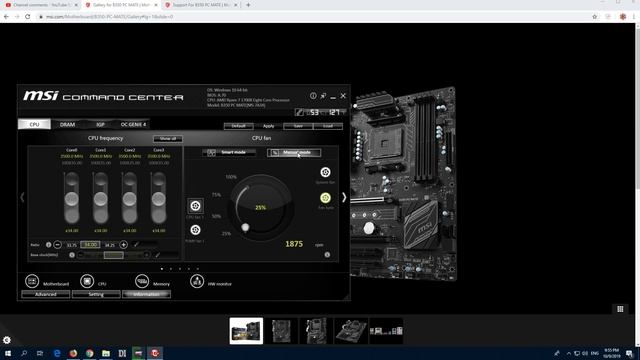The width and height of the screenshot is (640, 360).
Task: Reload the page in the browser
Action: tap(28, 17)
